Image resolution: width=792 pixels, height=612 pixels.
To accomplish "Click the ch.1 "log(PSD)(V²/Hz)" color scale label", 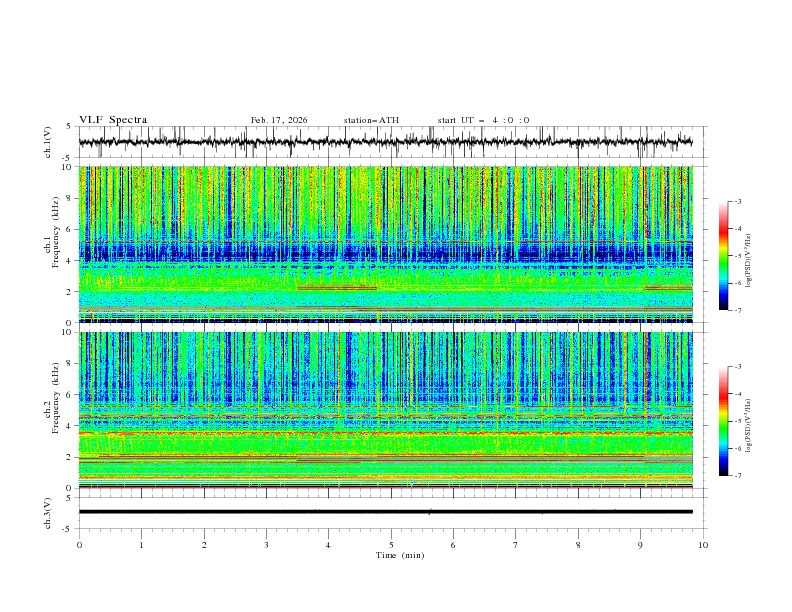I will [x=749, y=260].
